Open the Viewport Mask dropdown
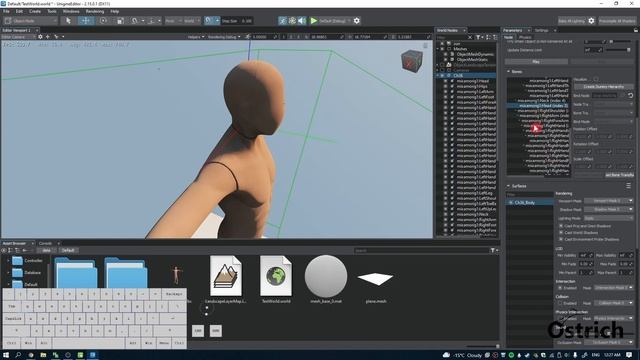Screen dimensions: 640x360 click(608, 201)
